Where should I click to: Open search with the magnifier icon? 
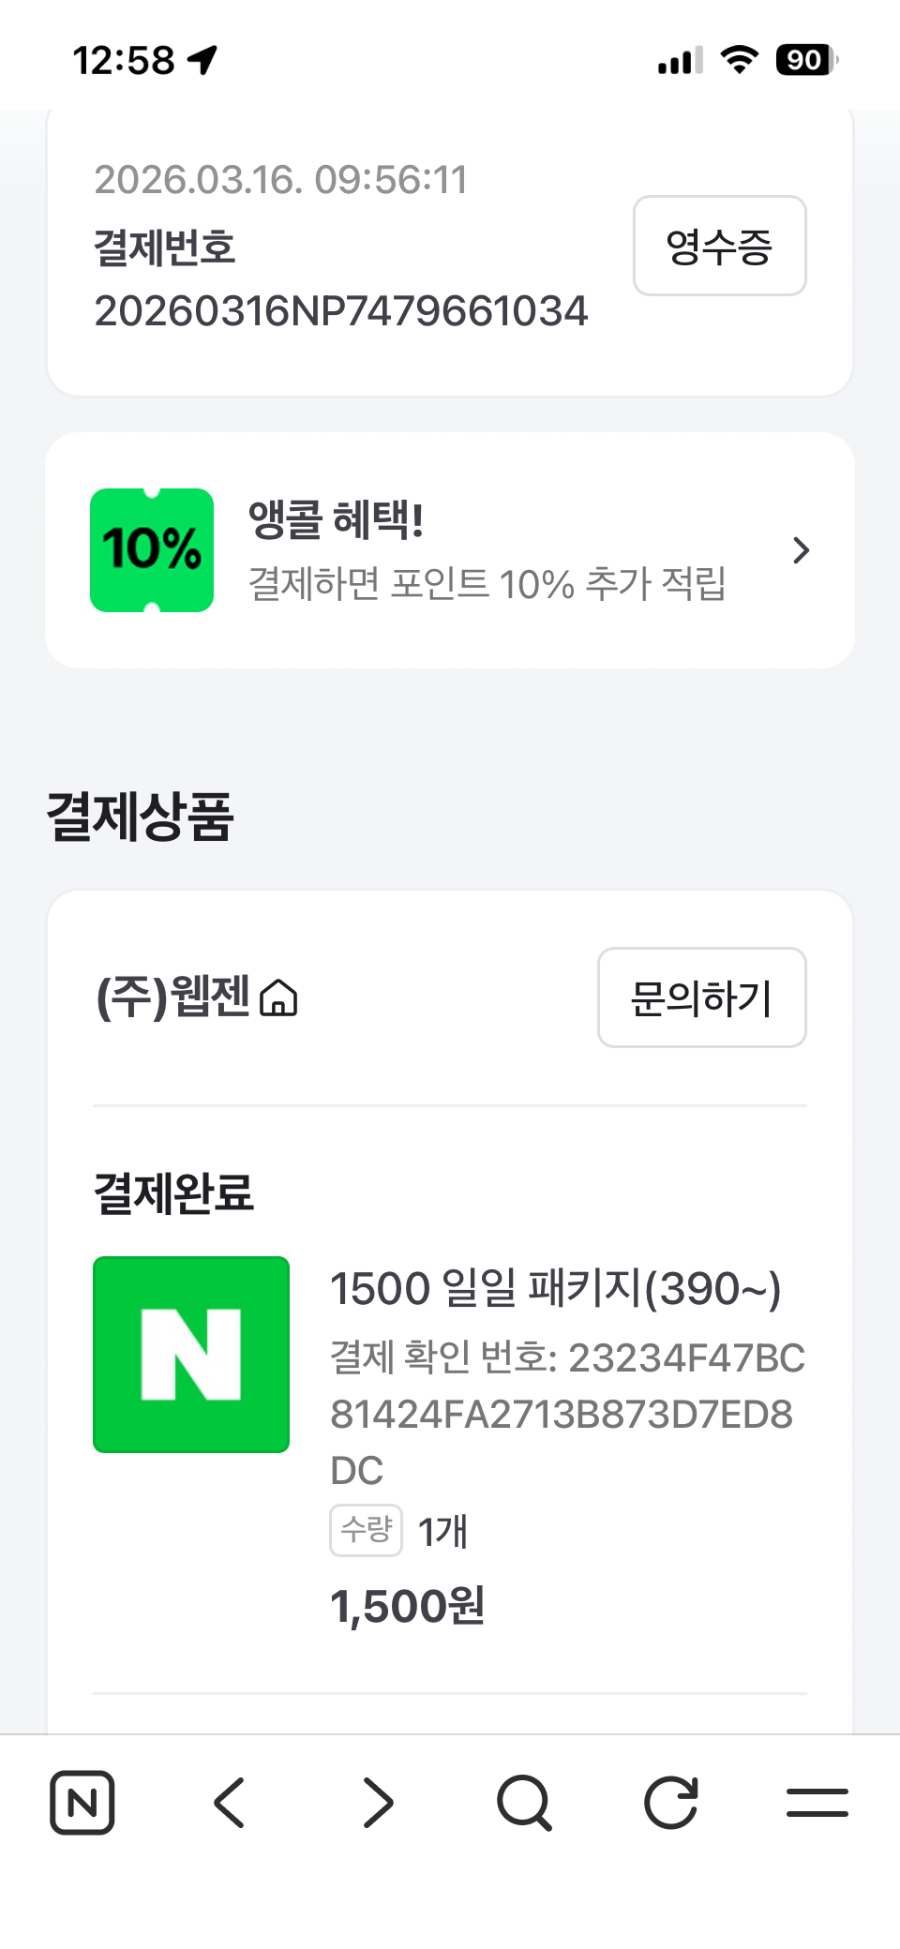pyautogui.click(x=524, y=1803)
